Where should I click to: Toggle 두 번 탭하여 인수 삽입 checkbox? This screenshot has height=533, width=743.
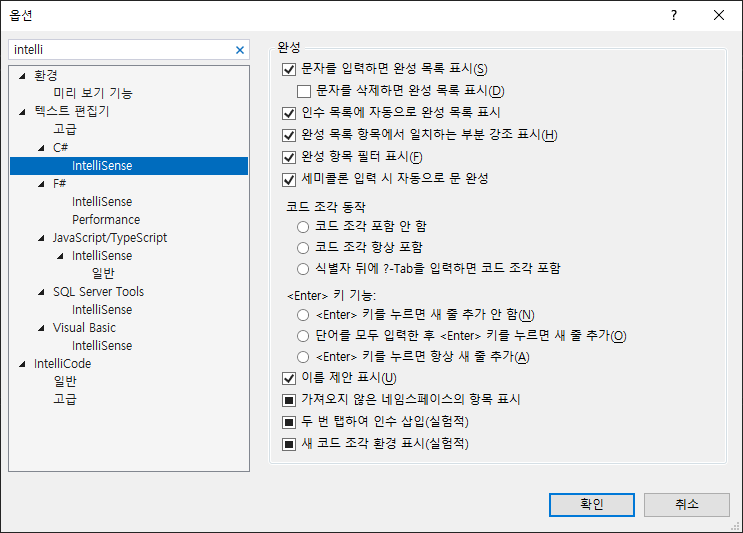[289, 422]
